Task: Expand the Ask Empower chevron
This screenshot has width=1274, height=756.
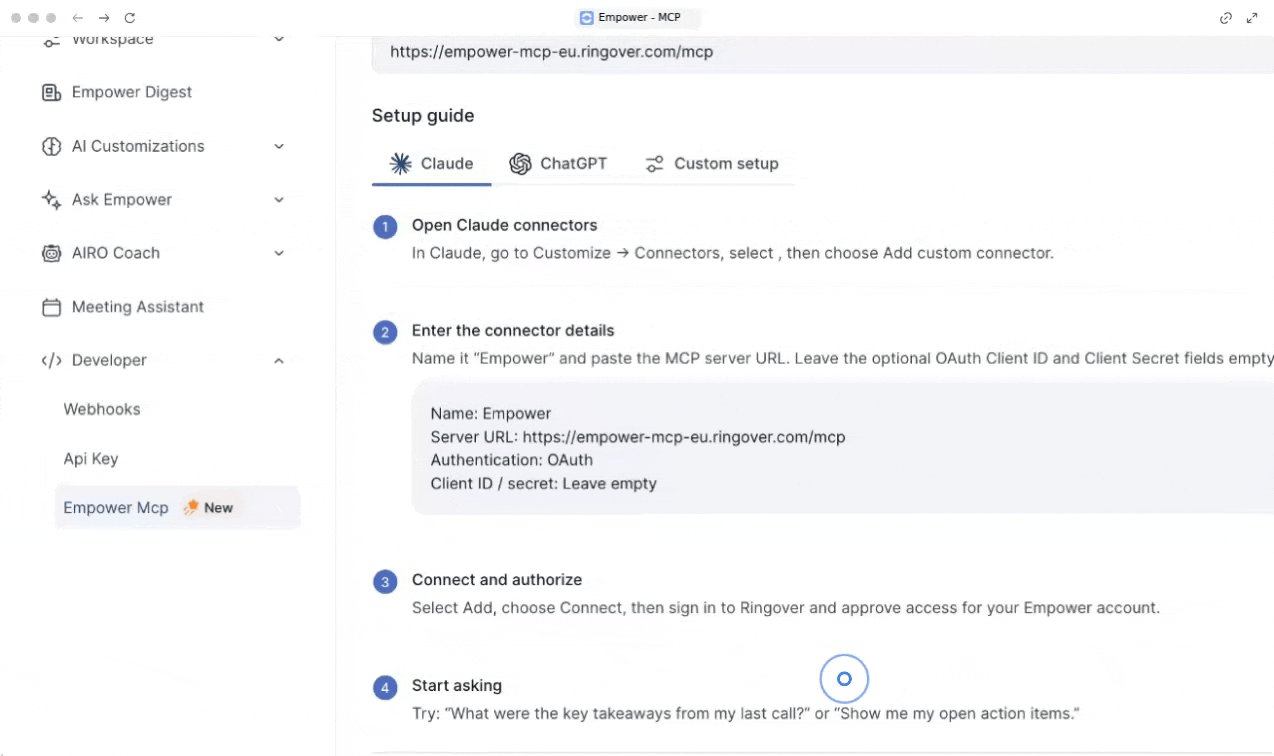Action: pyautogui.click(x=279, y=200)
